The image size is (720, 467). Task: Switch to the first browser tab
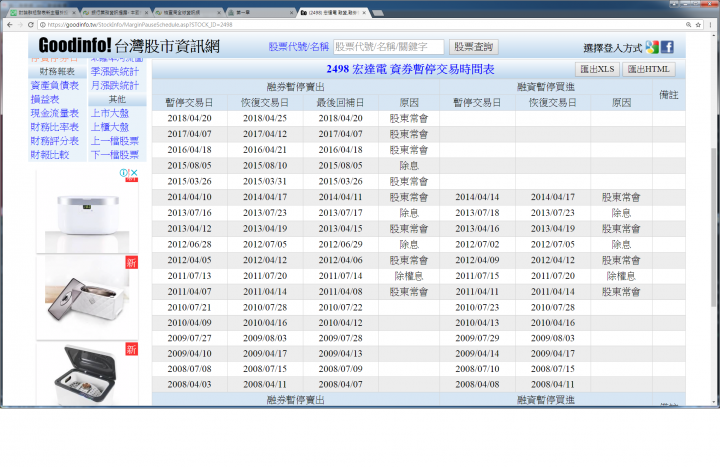[42, 12]
